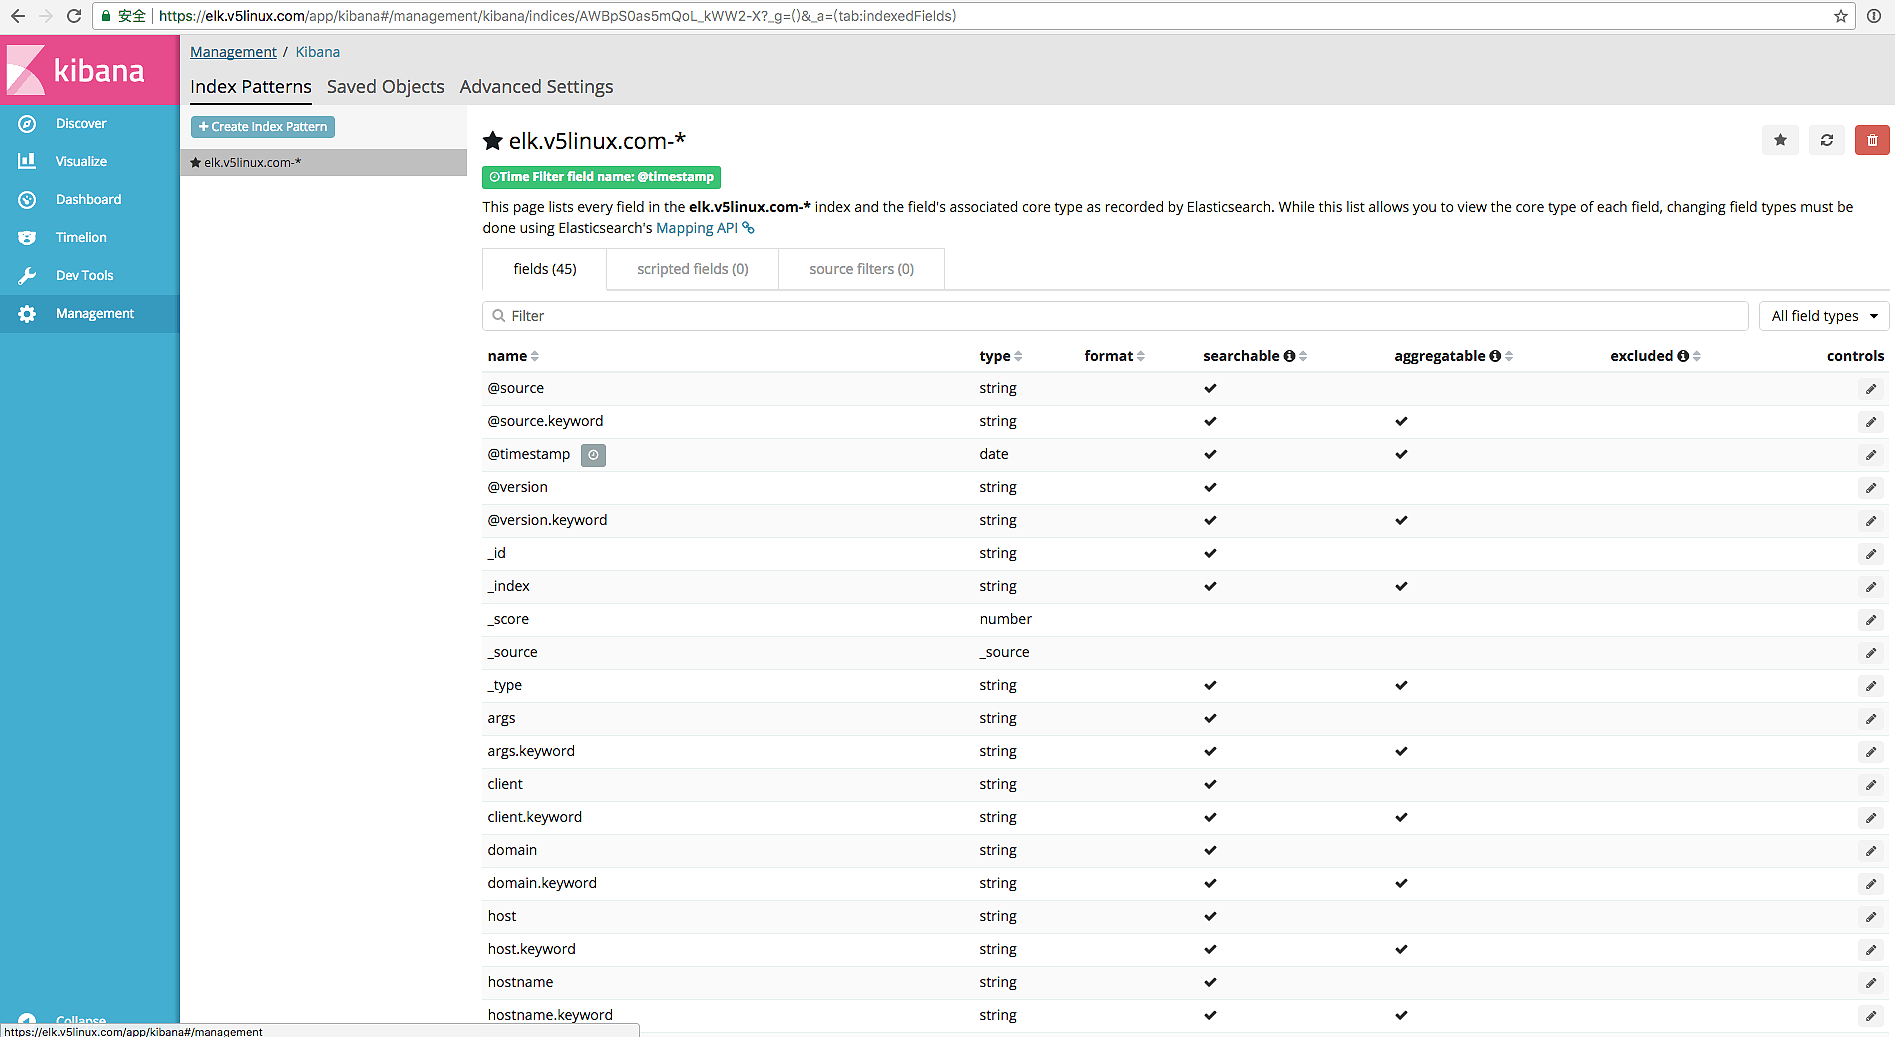Click the red delete index pattern button

coord(1871,141)
